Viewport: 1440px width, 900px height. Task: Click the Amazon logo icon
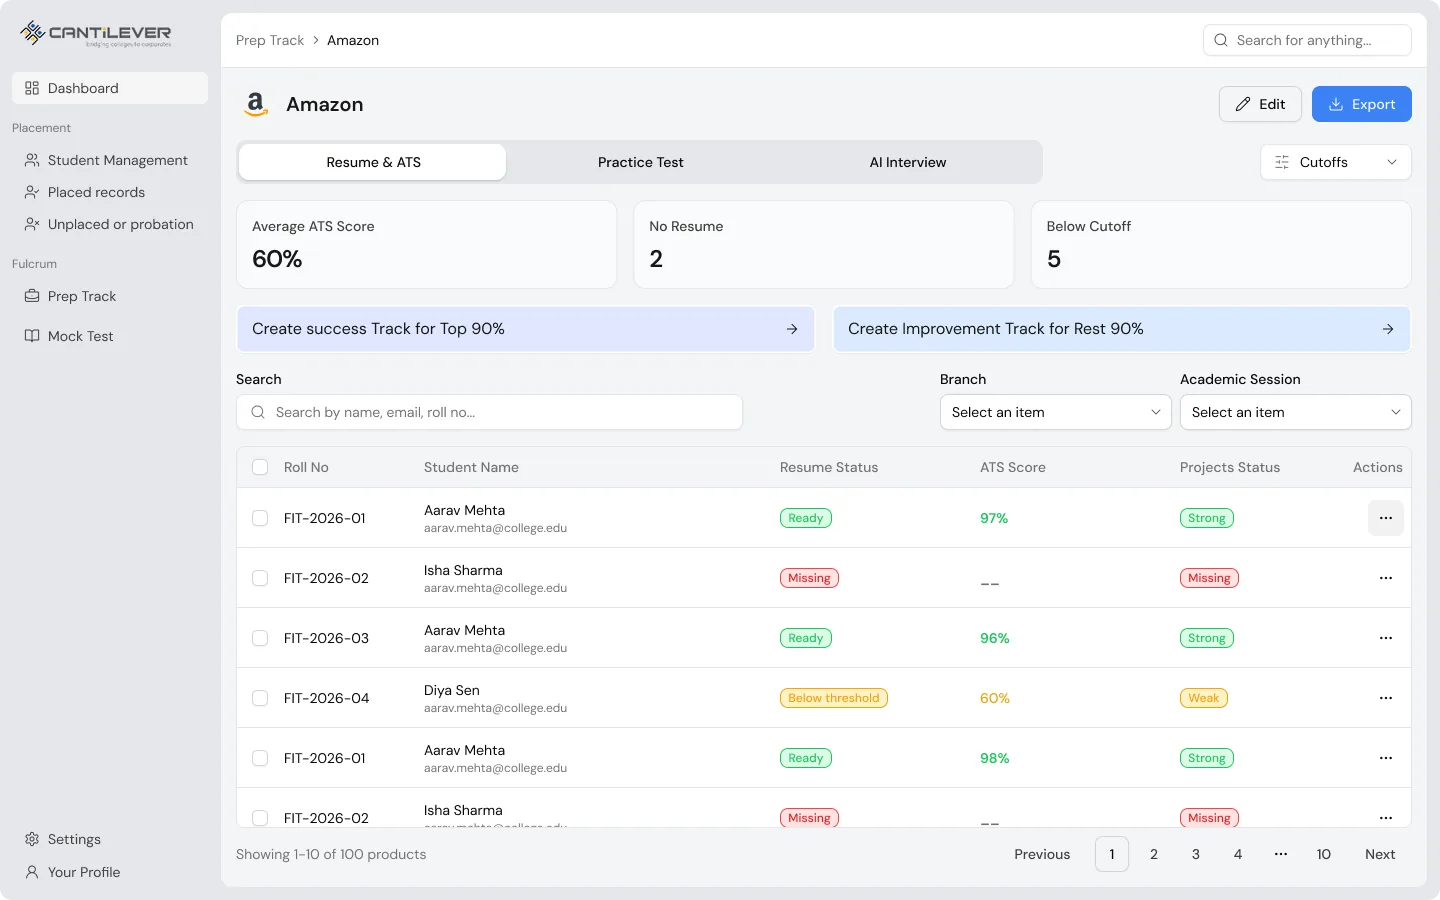coord(256,104)
